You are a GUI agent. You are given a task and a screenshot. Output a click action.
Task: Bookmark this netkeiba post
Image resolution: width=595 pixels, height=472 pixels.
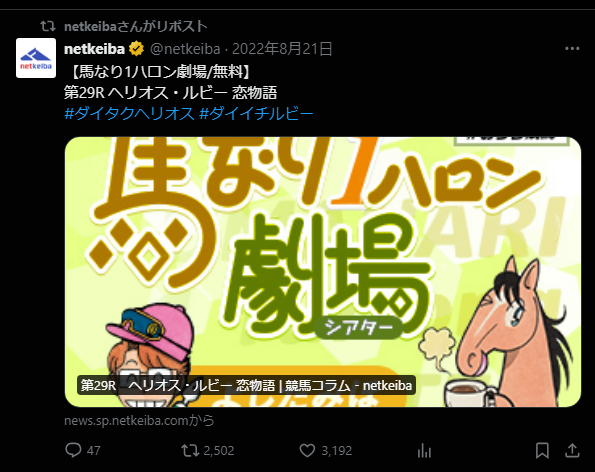coord(542,451)
